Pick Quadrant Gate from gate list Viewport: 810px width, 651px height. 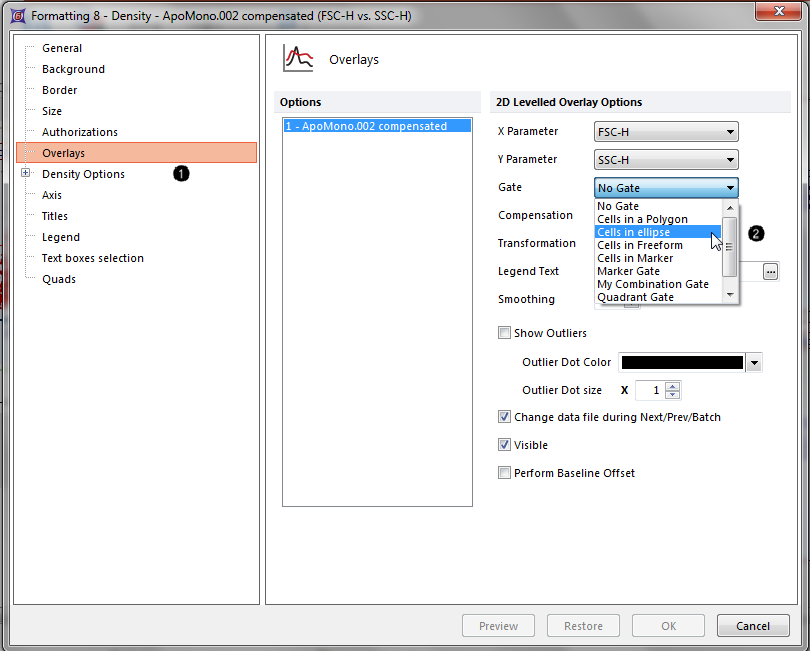click(x=635, y=297)
